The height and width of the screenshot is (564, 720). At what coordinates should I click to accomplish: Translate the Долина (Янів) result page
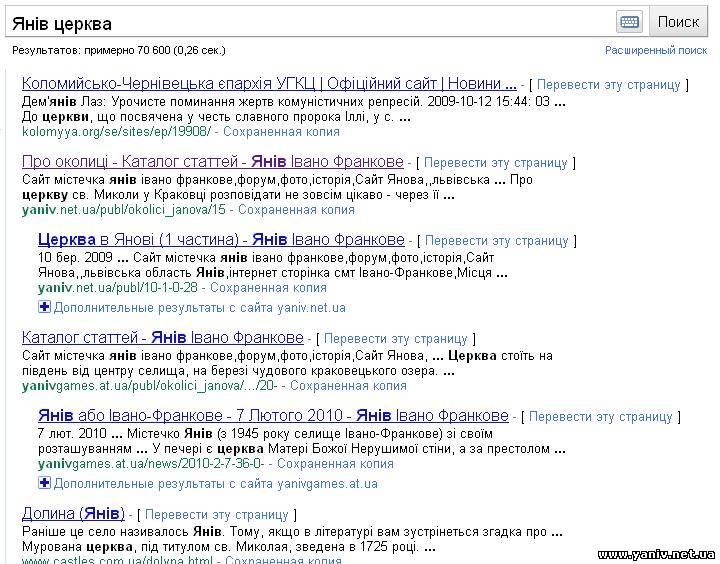pos(216,514)
